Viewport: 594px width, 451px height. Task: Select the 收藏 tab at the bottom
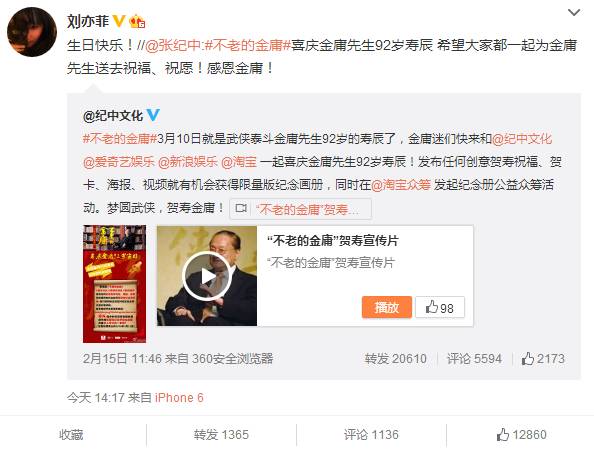coord(71,435)
